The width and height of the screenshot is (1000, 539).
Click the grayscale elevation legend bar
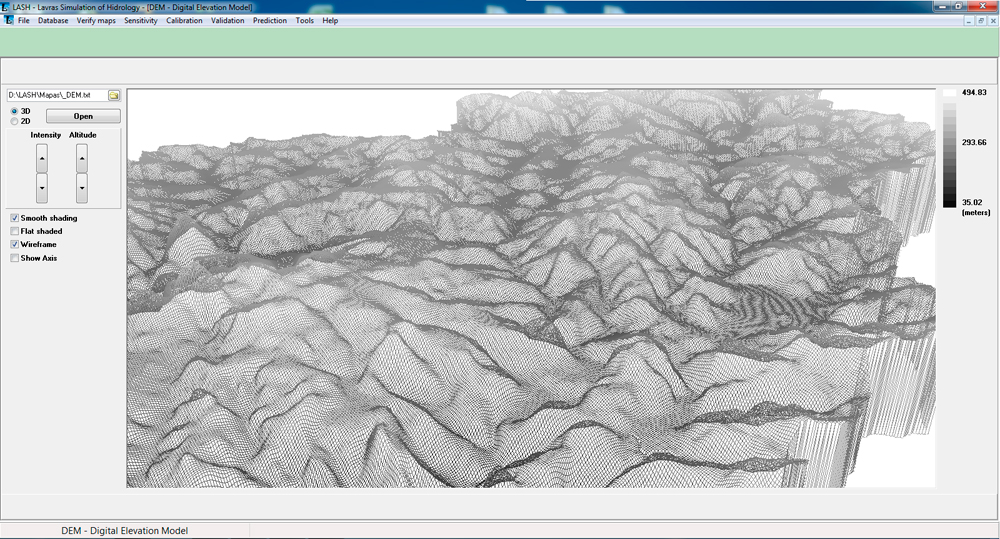949,150
